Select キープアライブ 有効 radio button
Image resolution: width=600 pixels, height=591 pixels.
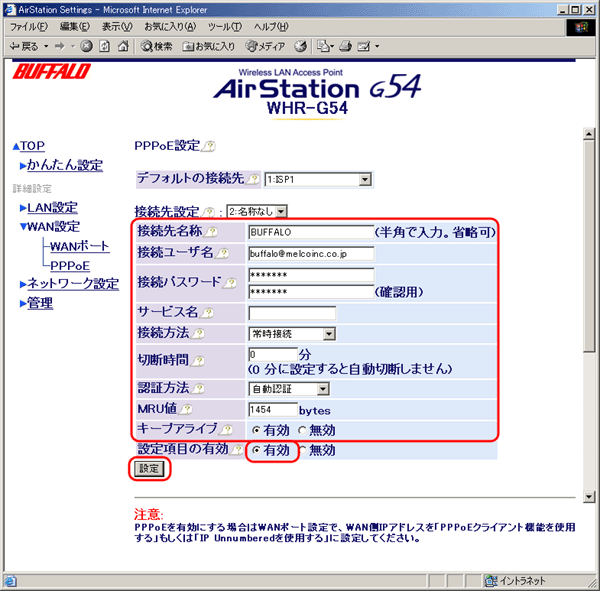pos(256,431)
